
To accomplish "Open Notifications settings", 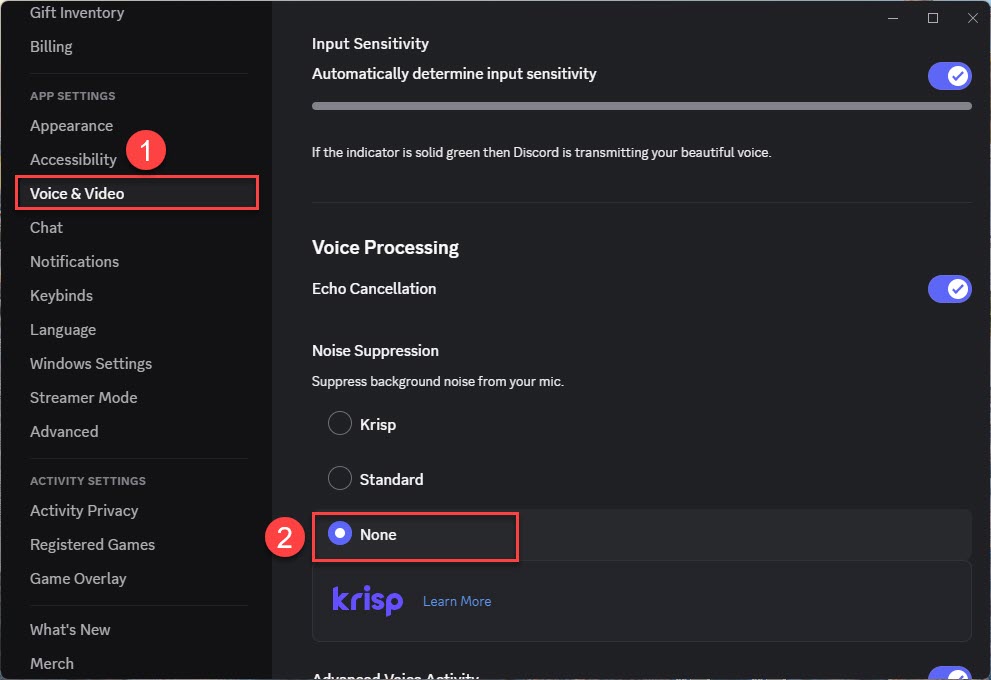I will pos(74,261).
